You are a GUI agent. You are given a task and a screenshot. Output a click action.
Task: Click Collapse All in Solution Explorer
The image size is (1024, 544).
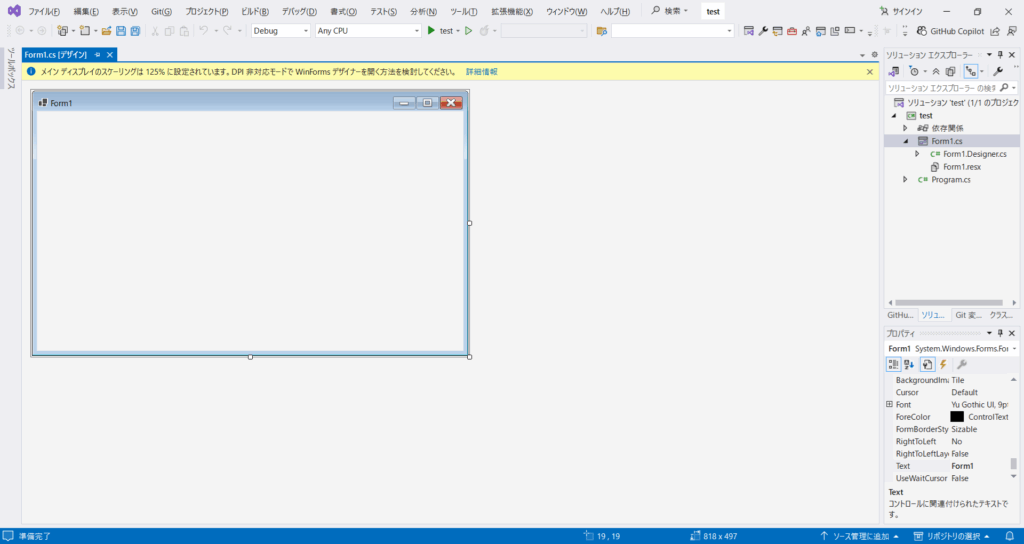[936, 72]
